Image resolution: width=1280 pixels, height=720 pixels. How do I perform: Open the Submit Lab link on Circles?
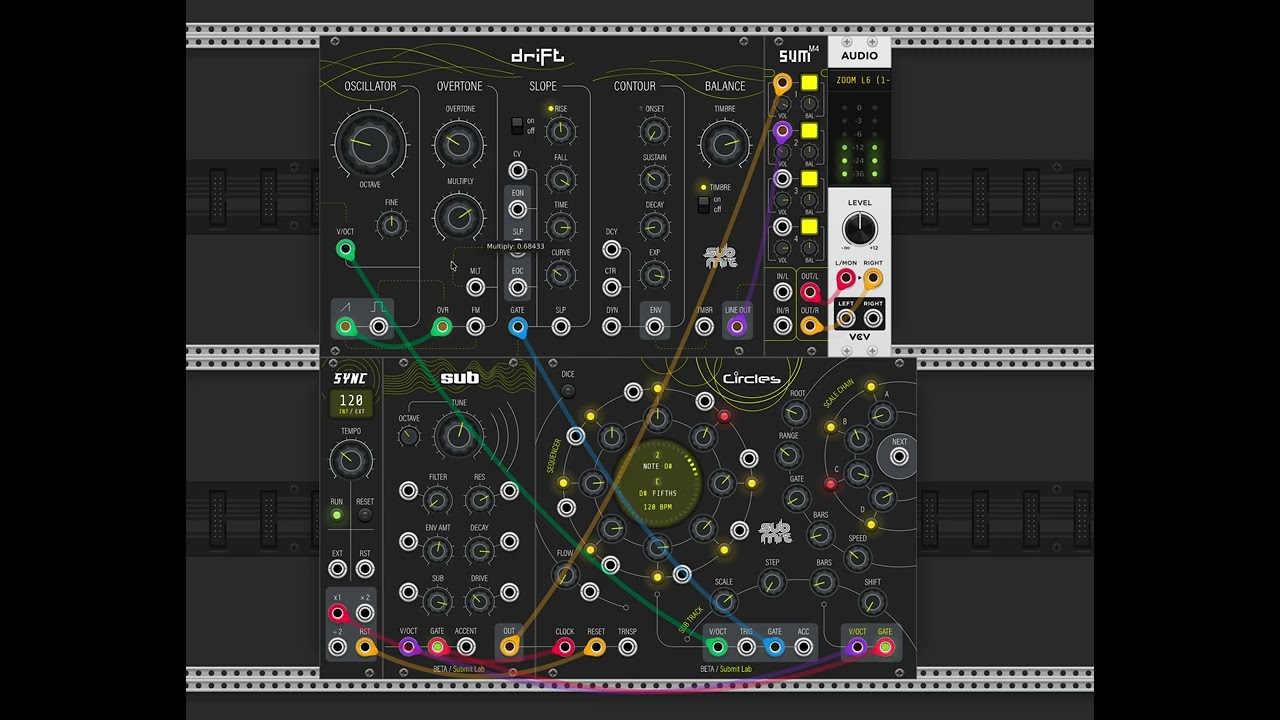coord(735,669)
